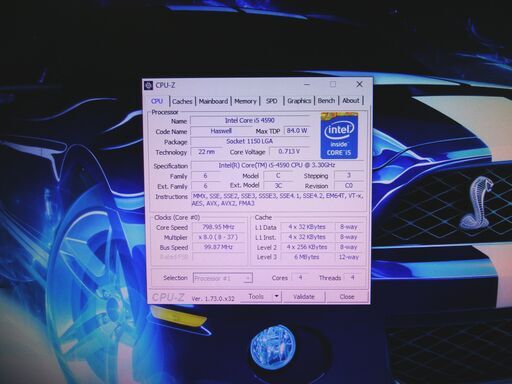The height and width of the screenshot is (384, 512).
Task: Show the About tab
Action: click(x=351, y=100)
